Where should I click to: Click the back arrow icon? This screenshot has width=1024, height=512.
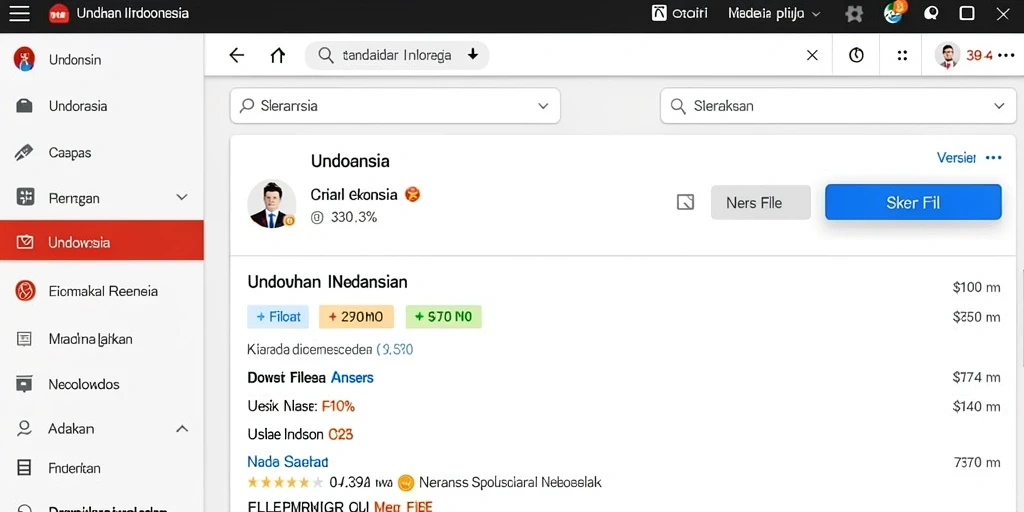[x=236, y=56]
